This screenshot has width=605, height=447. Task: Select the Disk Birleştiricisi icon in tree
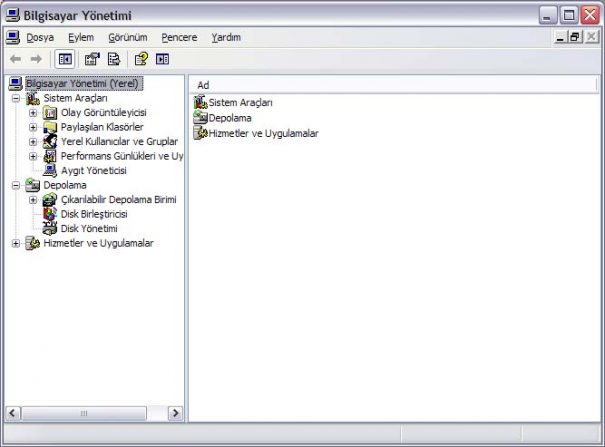point(50,214)
